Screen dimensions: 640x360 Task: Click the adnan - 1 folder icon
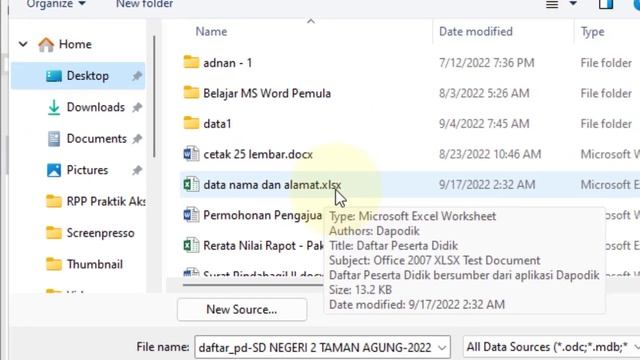click(191, 62)
